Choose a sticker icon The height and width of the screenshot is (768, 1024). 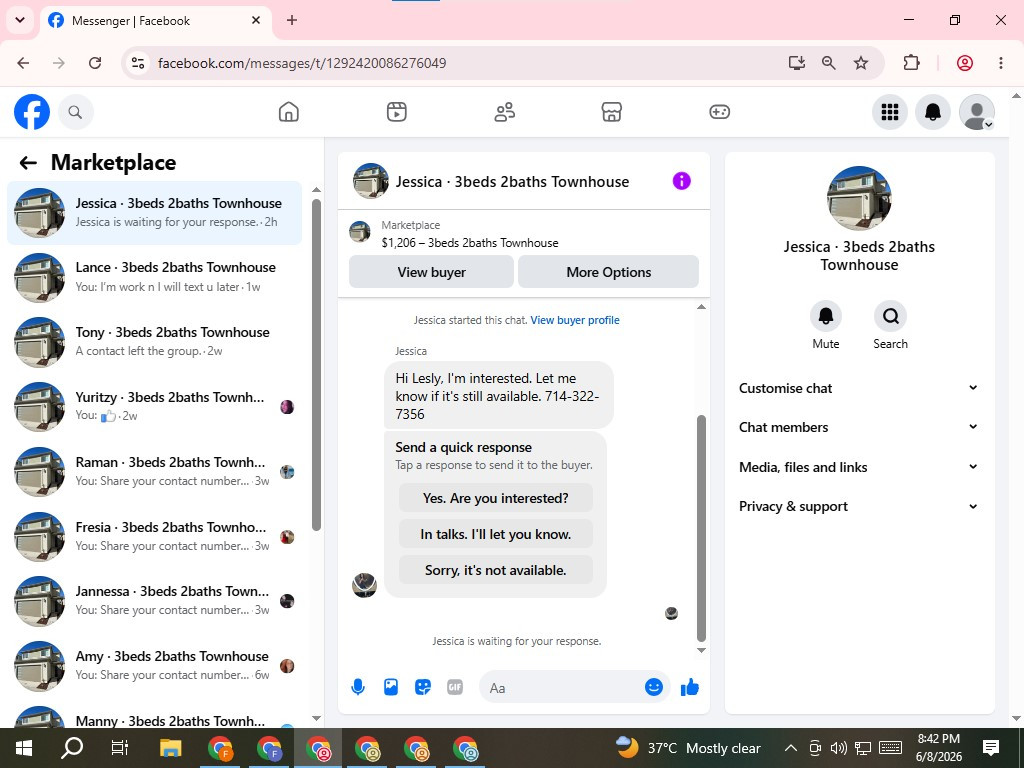pyautogui.click(x=423, y=687)
